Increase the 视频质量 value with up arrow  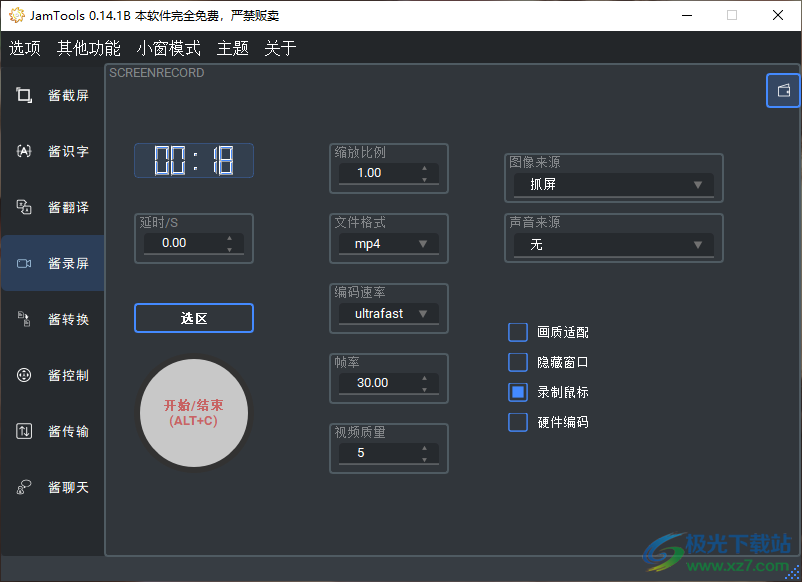click(x=424, y=448)
